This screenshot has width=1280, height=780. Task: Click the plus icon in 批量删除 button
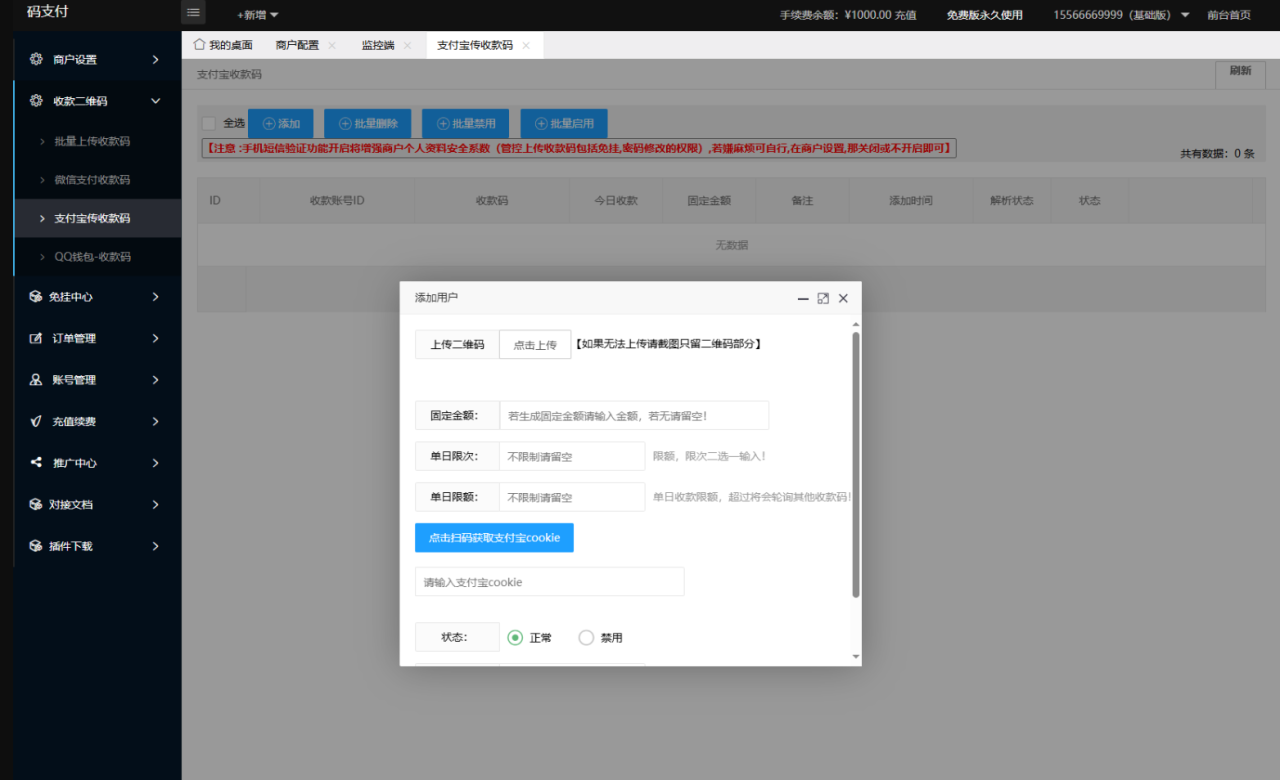coord(345,124)
